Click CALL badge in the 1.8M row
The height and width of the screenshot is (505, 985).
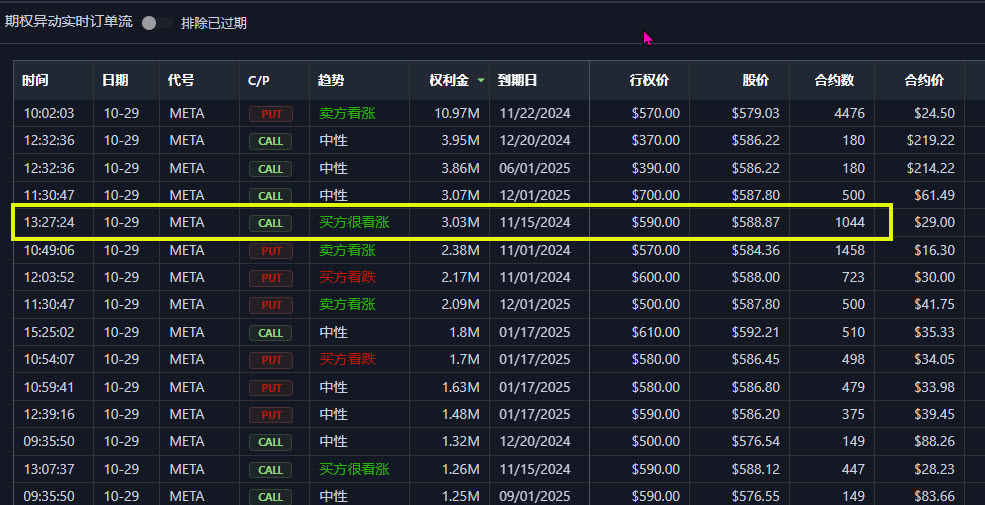click(270, 333)
